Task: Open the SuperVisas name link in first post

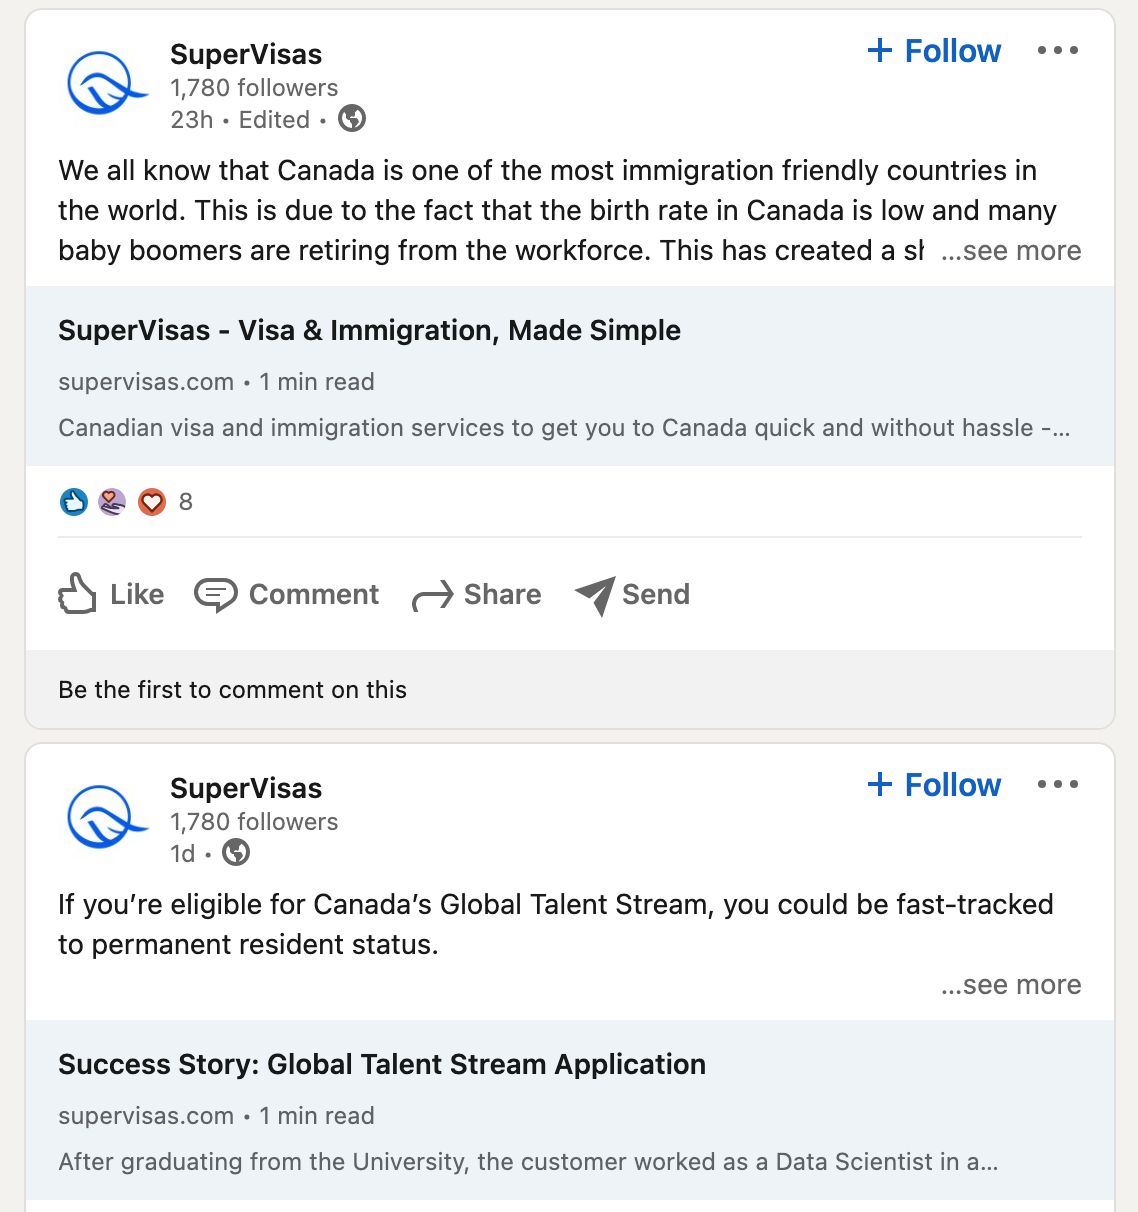Action: pos(246,54)
